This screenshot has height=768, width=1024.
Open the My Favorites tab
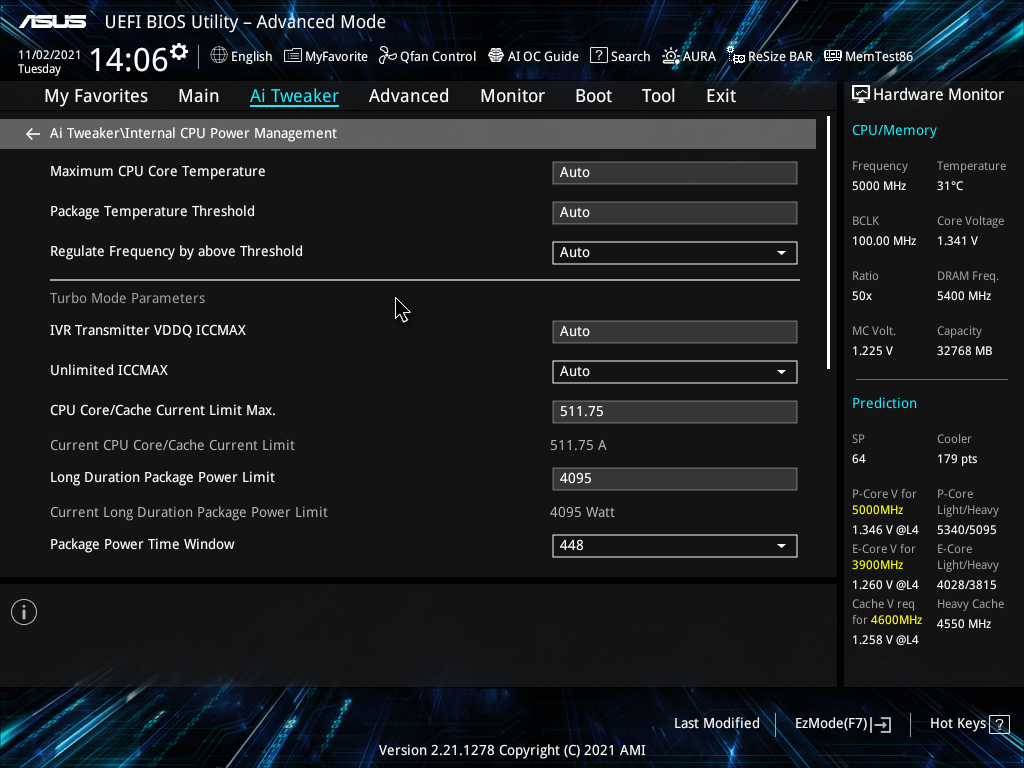[96, 96]
